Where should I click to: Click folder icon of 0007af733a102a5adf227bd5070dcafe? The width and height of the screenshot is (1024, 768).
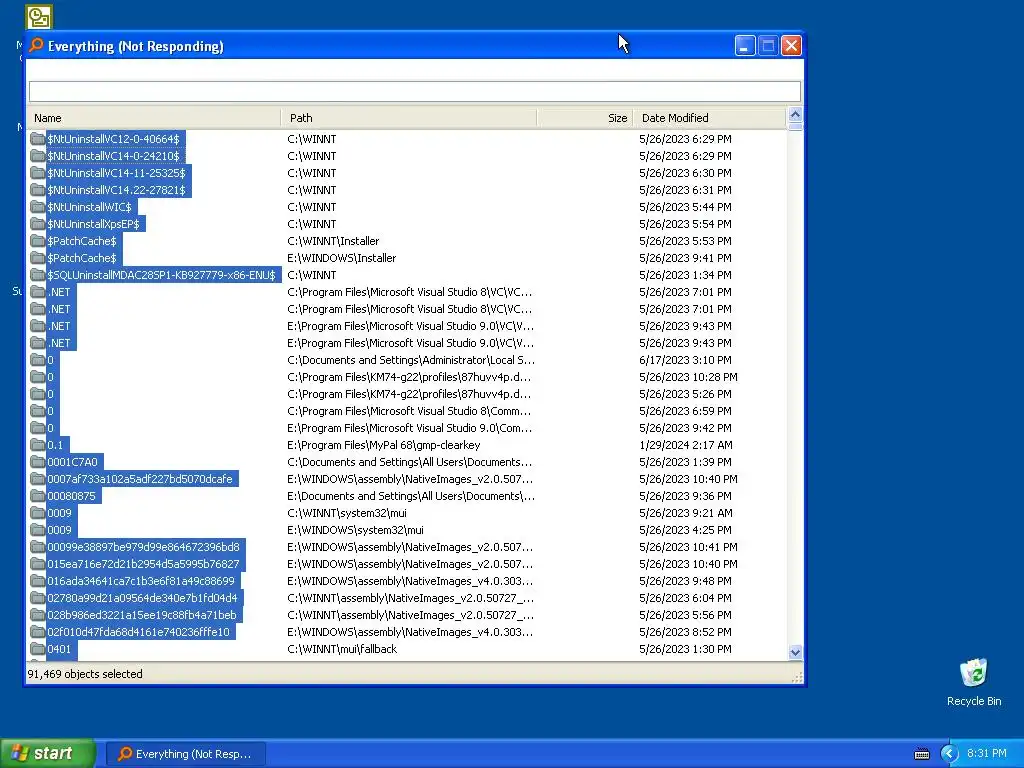pos(37,479)
